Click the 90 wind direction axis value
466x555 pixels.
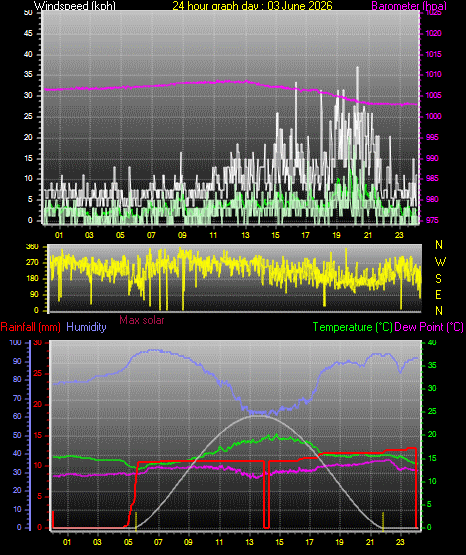coord(34,294)
